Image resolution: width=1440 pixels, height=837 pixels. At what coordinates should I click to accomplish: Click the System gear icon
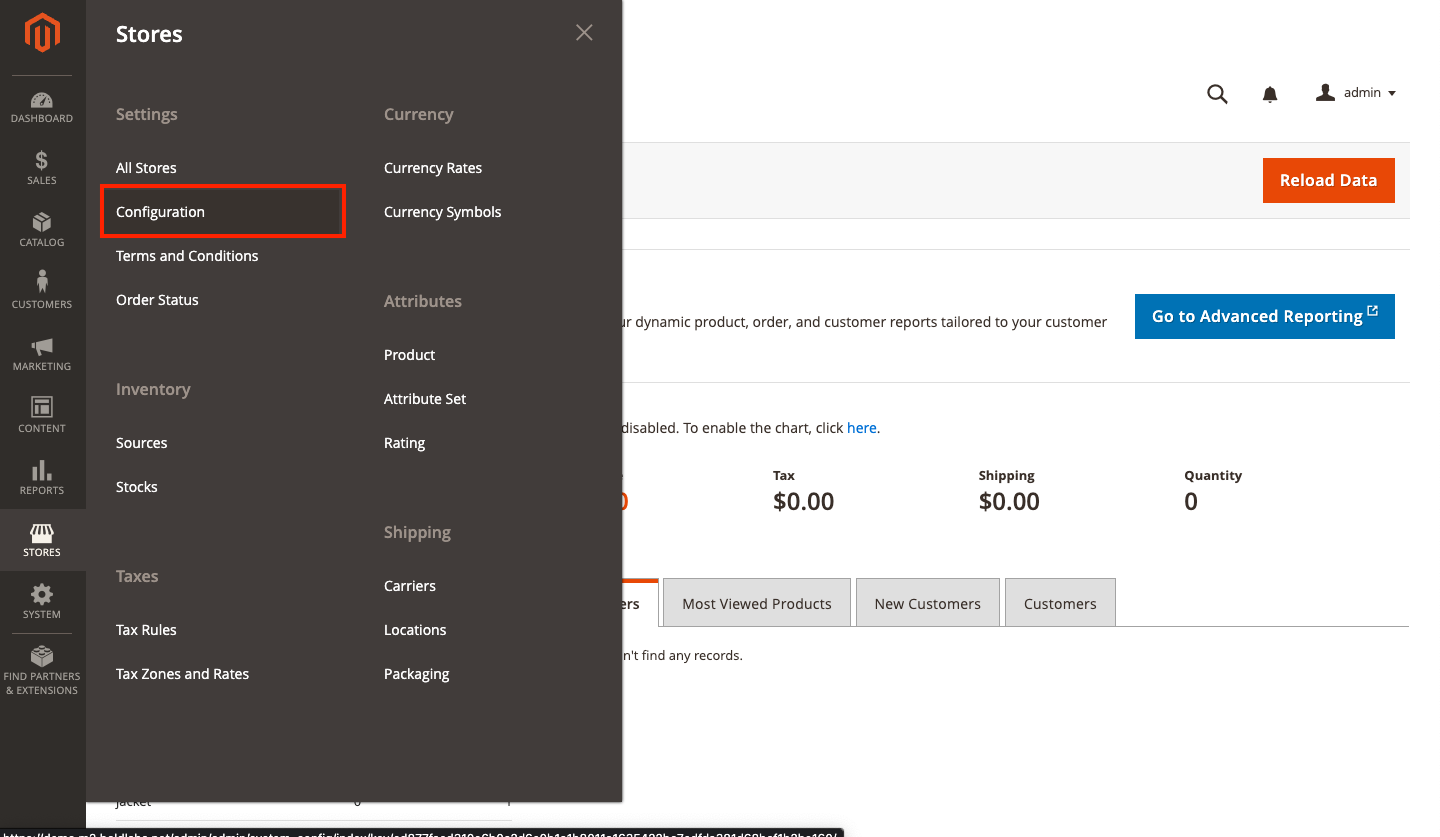point(42,600)
